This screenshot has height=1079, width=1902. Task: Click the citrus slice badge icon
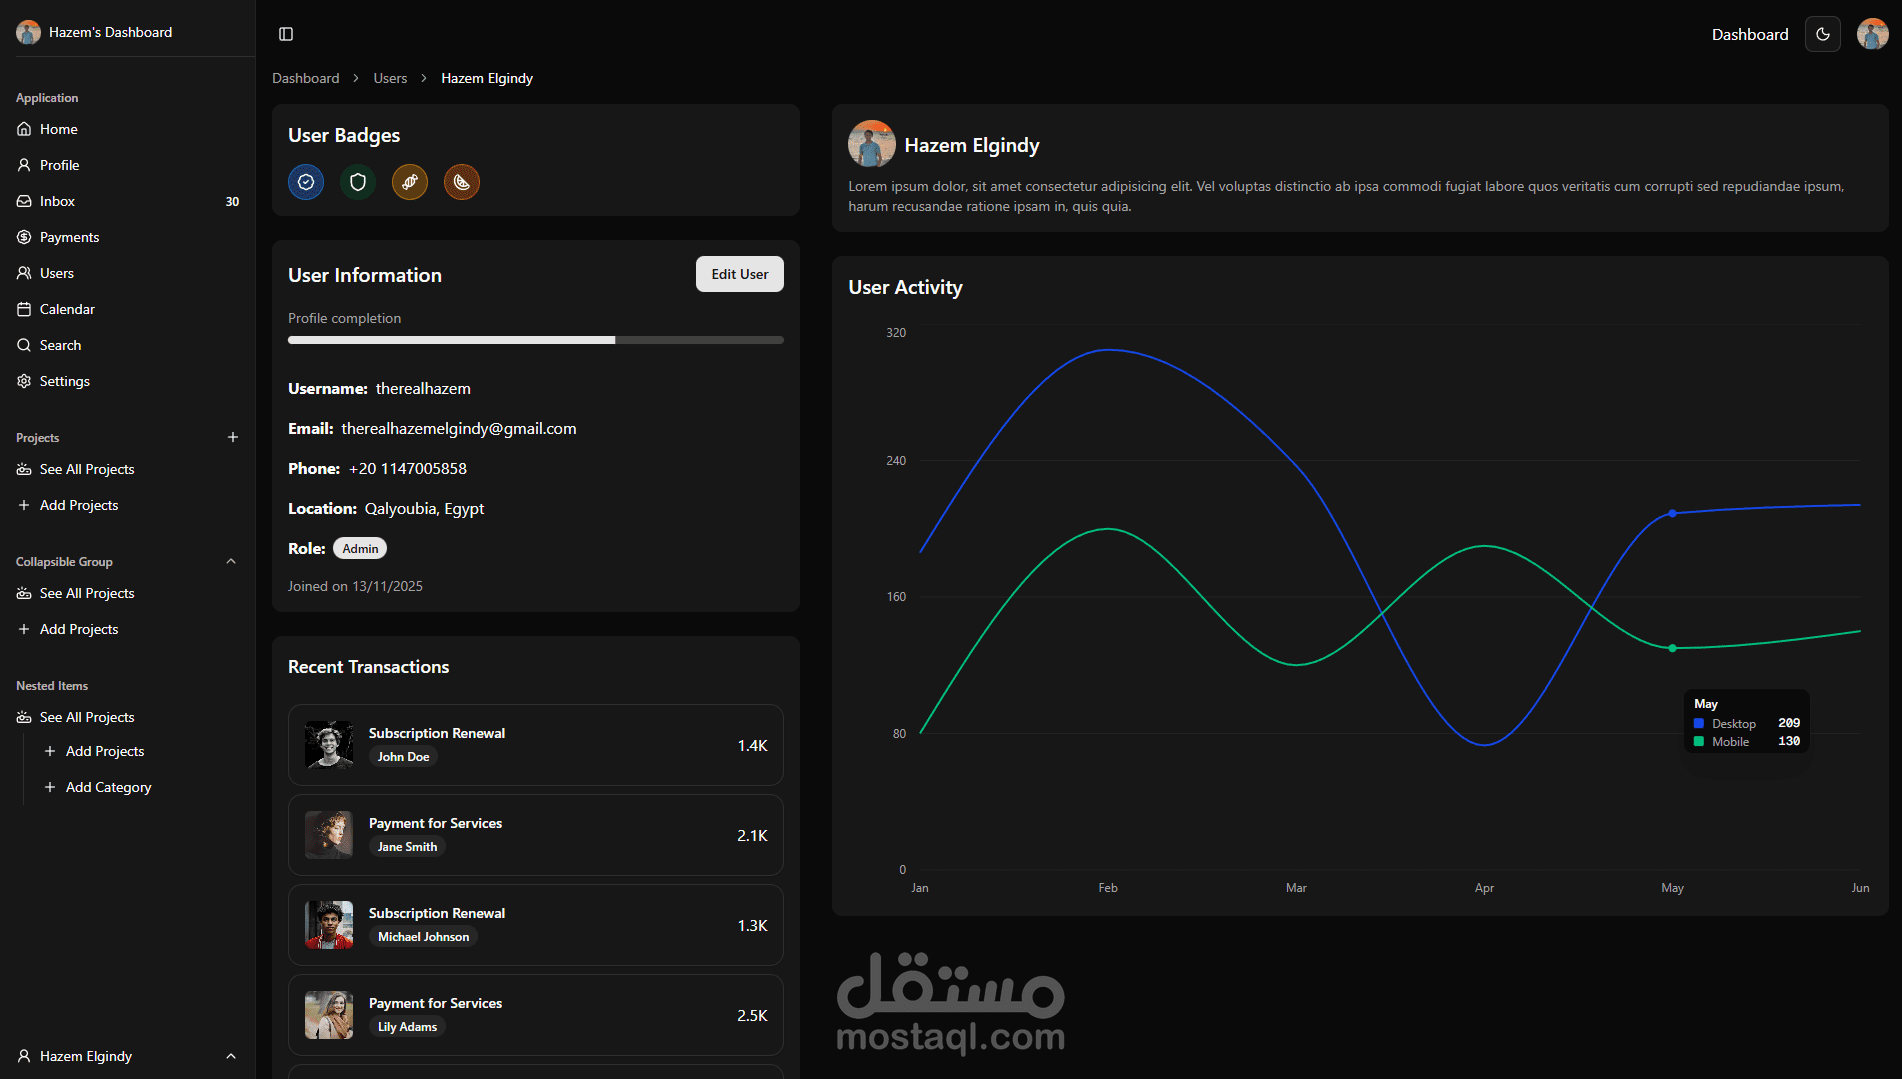[462, 182]
